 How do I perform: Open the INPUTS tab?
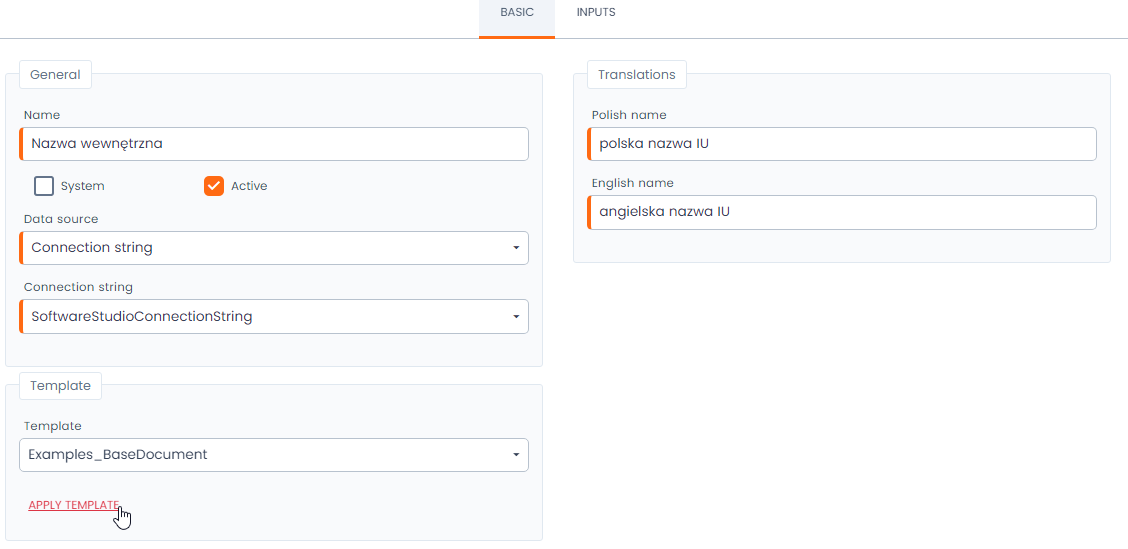pos(596,13)
